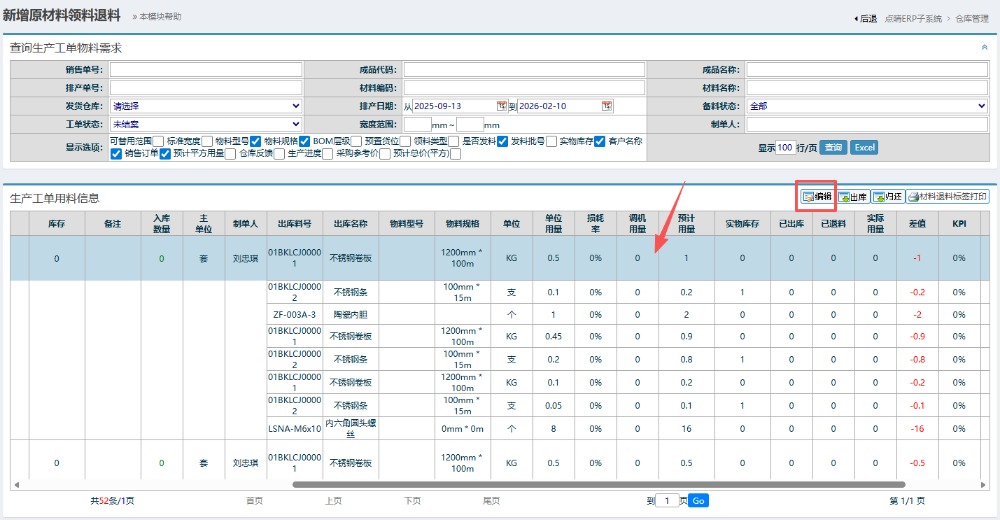This screenshot has height=520, width=1000.
Task: Expand the 工单状态 dropdown
Action: click(206, 124)
